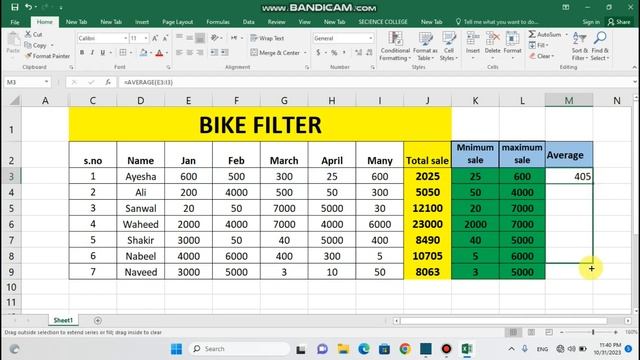Open Conditional Formatting menu
Screen dimensions: 640x360
[x=395, y=46]
